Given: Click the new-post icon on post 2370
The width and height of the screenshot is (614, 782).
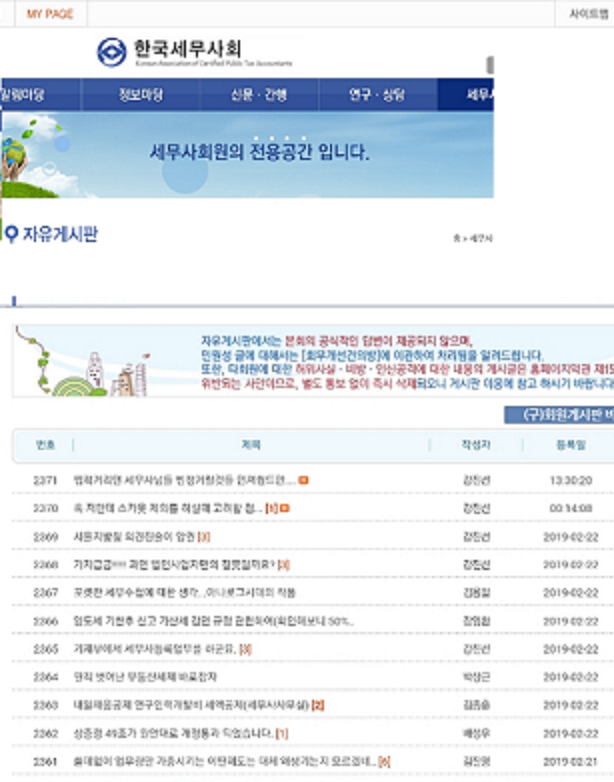Looking at the screenshot, I should [285, 508].
